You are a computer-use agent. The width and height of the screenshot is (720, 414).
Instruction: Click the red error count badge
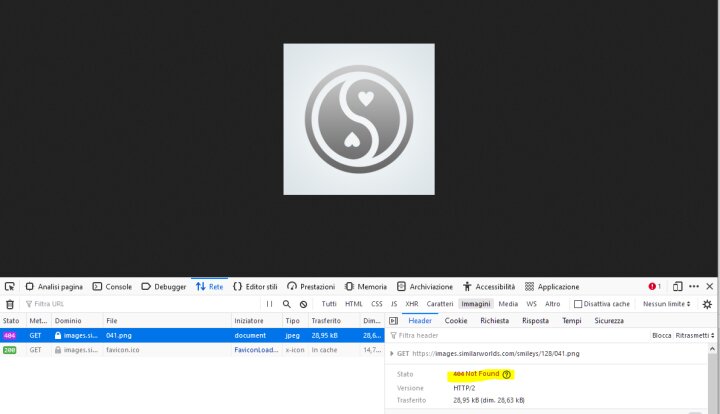[x=654, y=286]
